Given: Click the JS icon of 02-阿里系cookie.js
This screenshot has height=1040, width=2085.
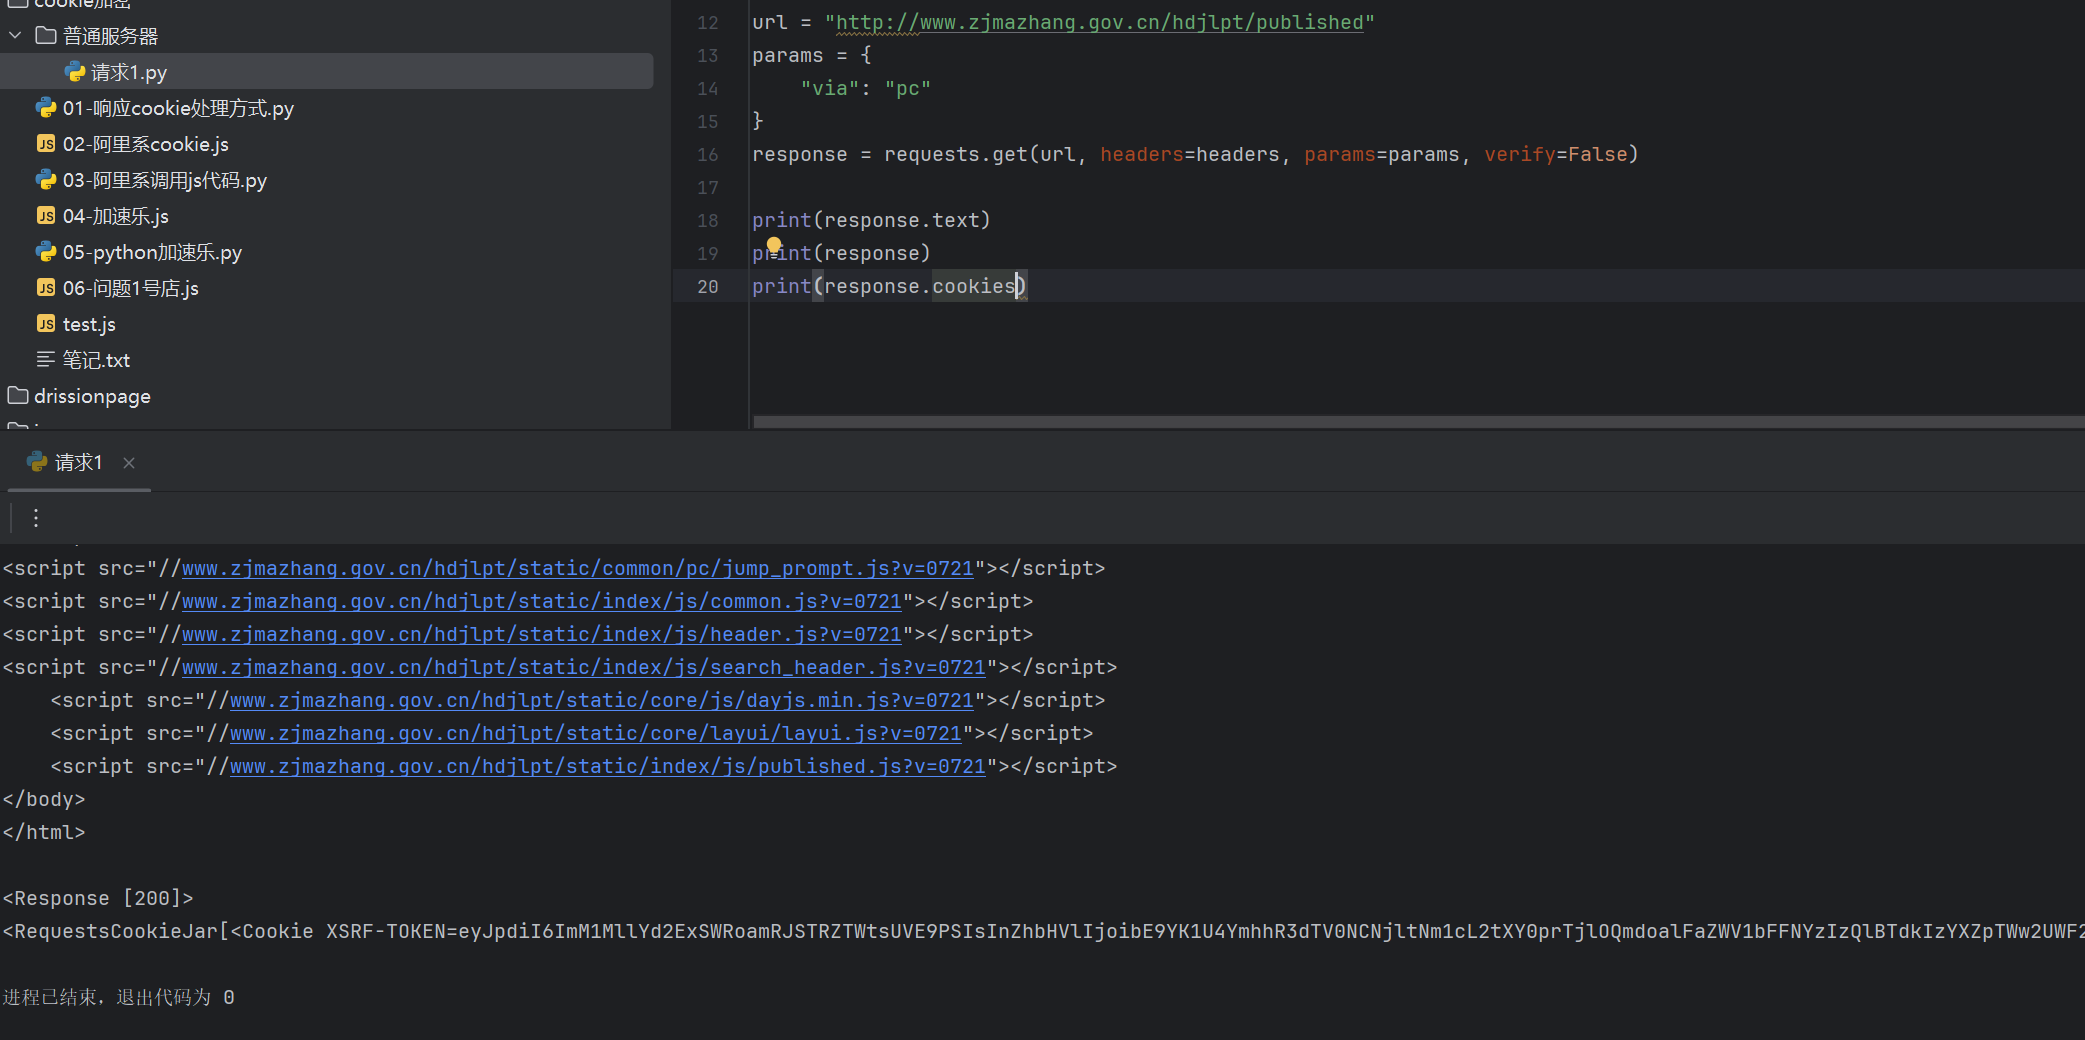Looking at the screenshot, I should tap(46, 144).
